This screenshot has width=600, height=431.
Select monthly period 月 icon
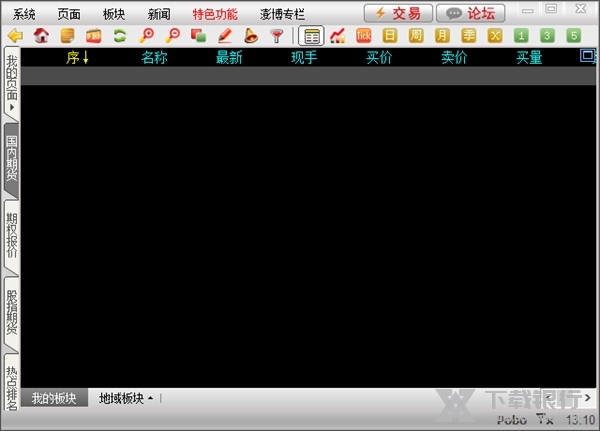(x=442, y=36)
